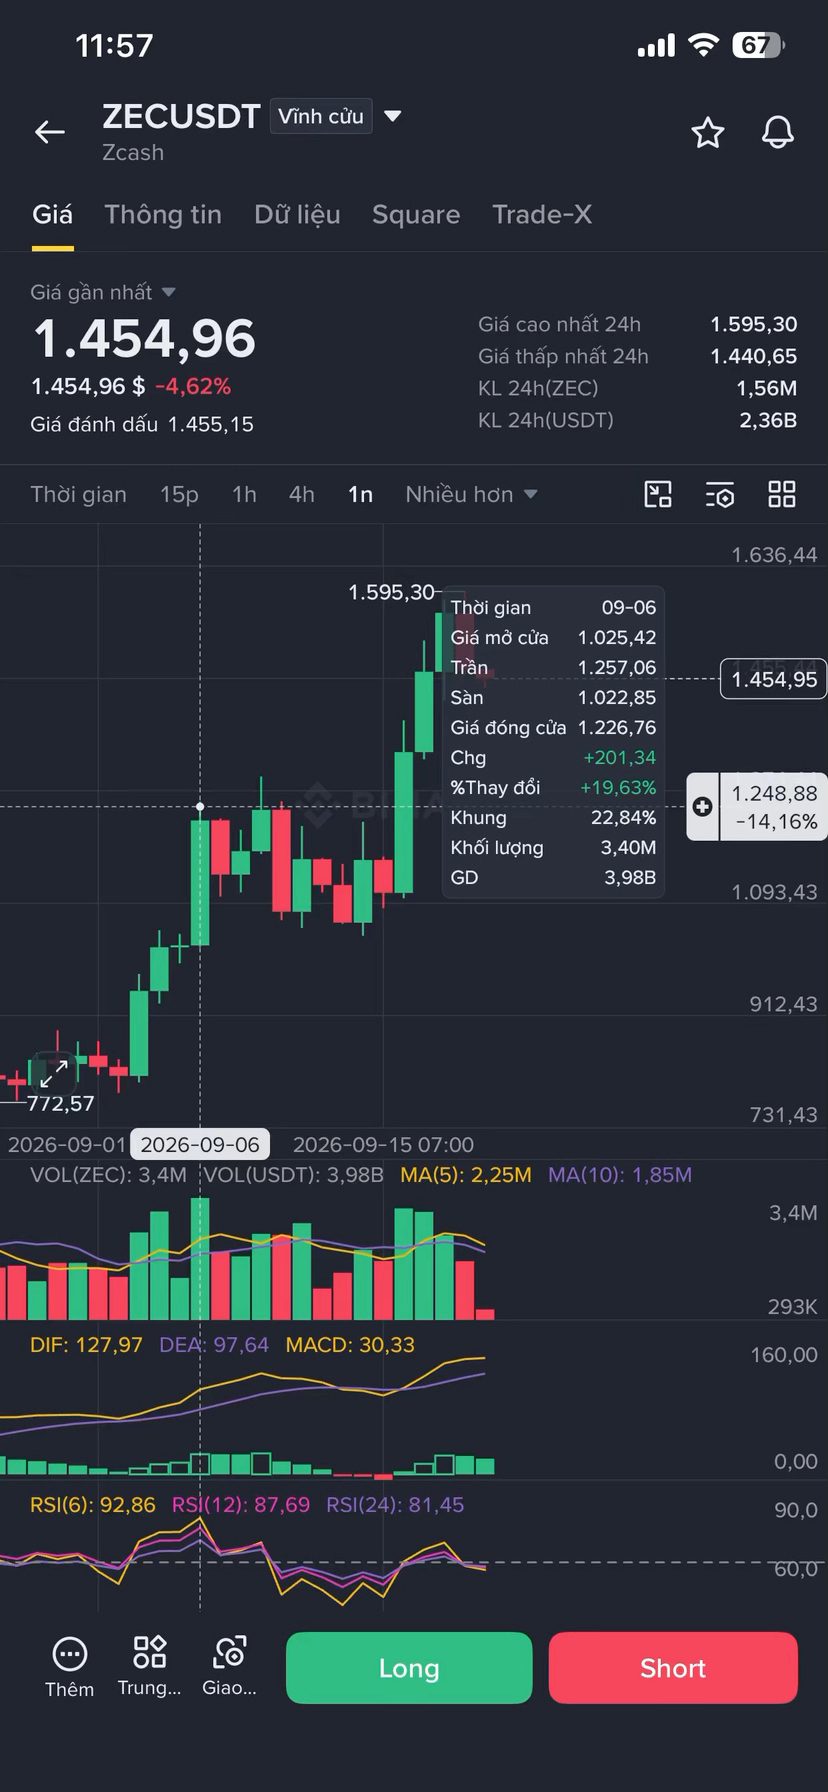
Task: Switch to the Thông tin tab
Action: click(163, 214)
